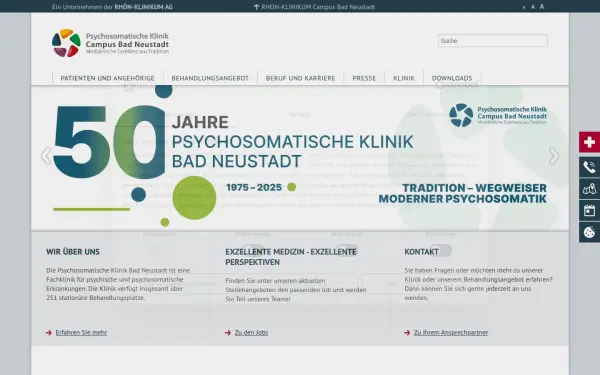Open the directions map sidebar icon
The width and height of the screenshot is (600, 375).
(x=589, y=189)
